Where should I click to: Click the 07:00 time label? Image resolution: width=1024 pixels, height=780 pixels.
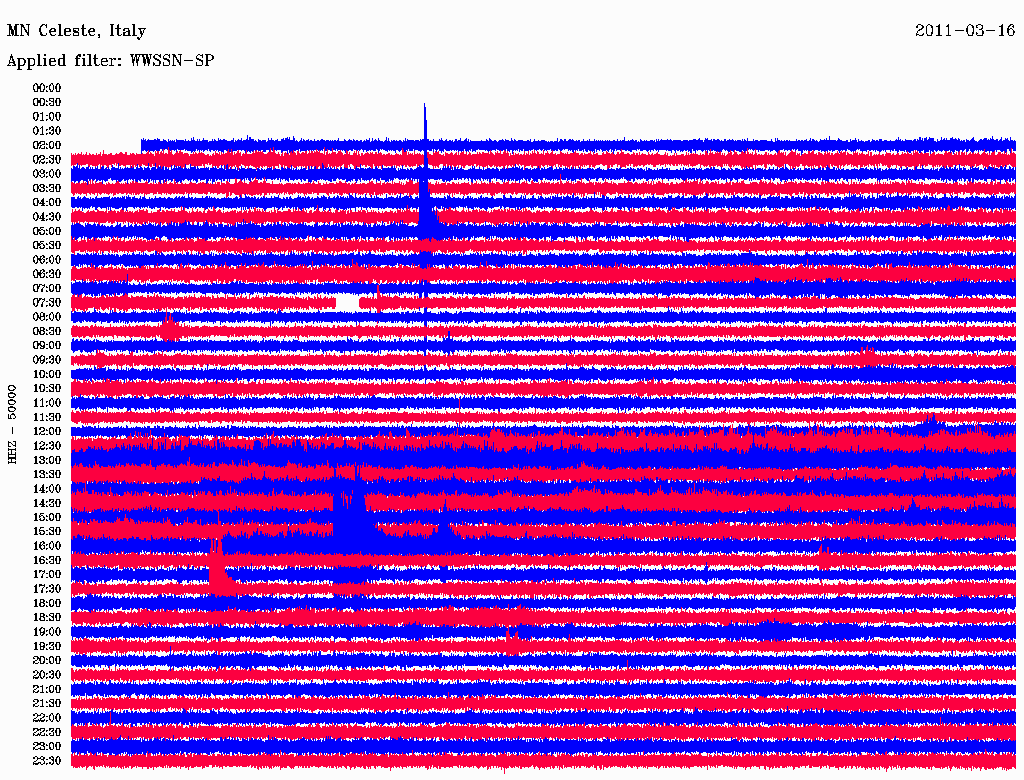[x=46, y=288]
